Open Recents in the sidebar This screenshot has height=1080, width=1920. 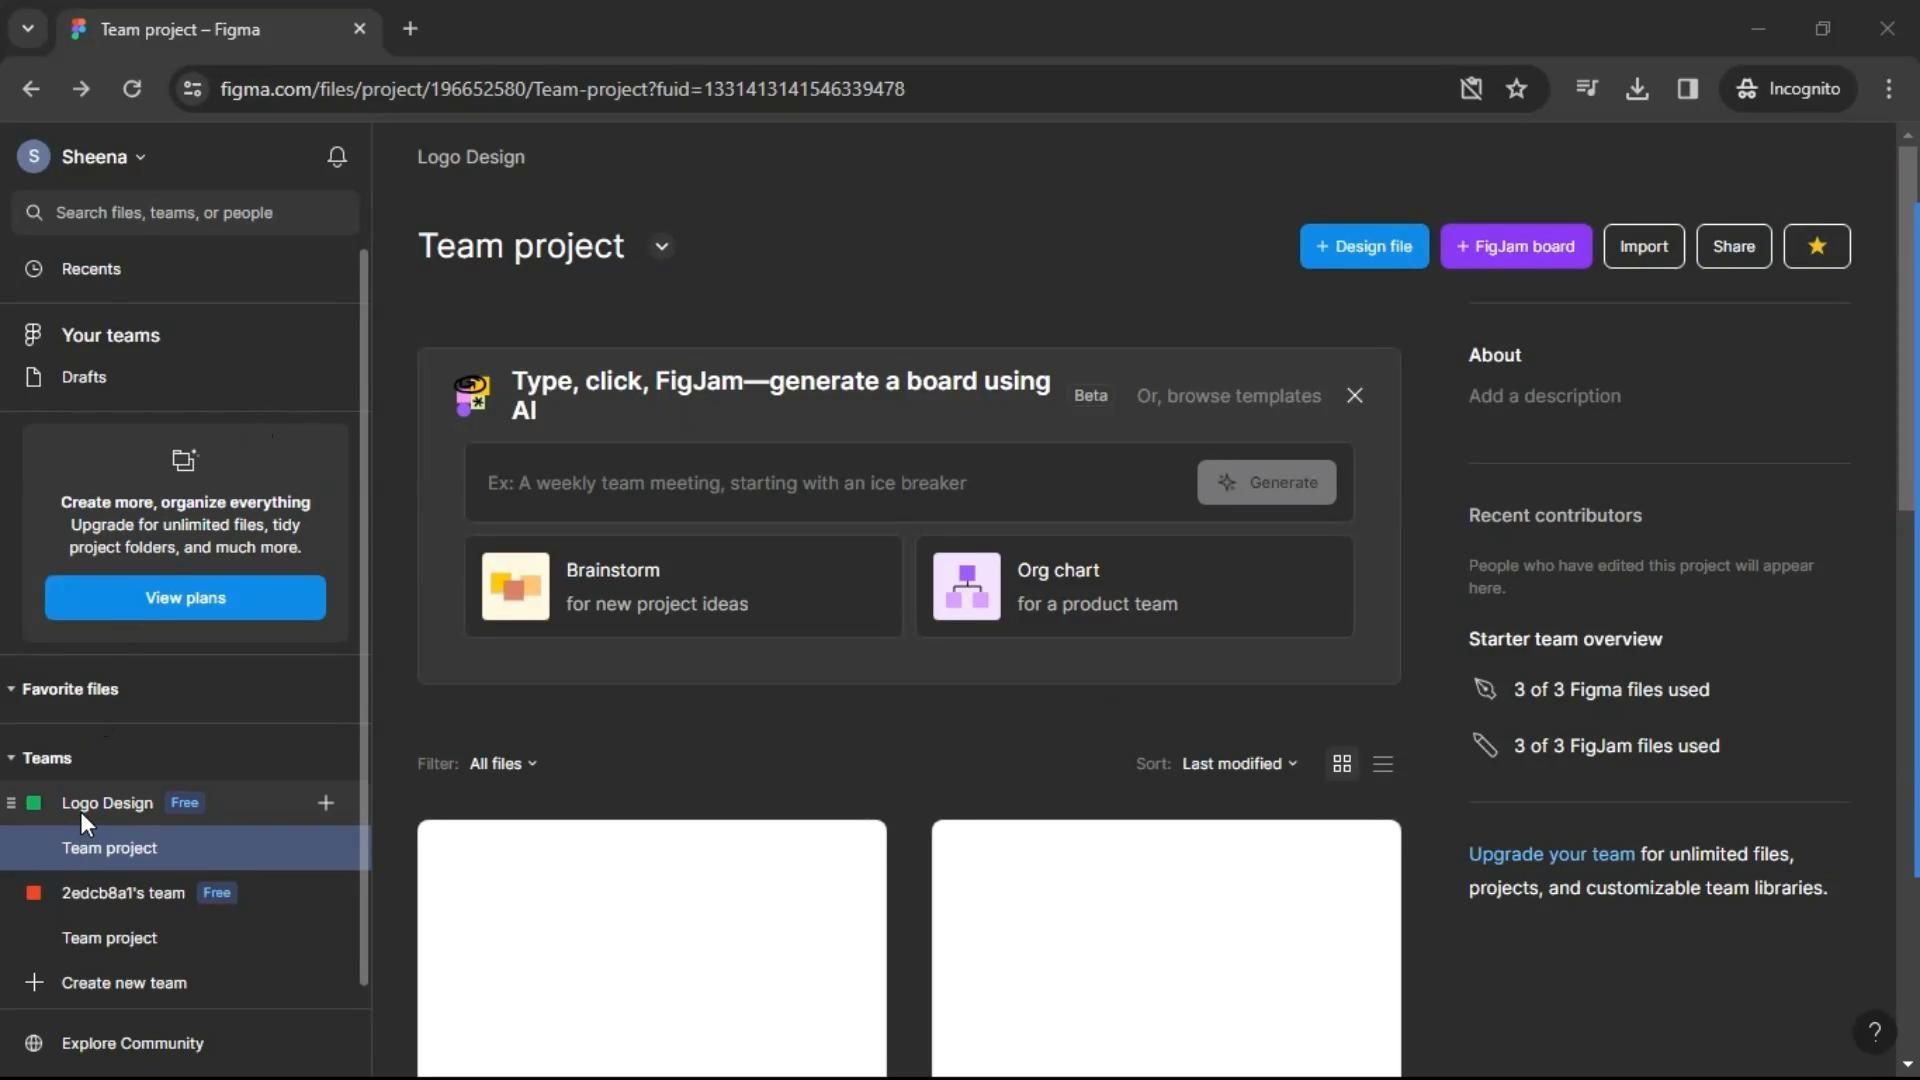91,269
